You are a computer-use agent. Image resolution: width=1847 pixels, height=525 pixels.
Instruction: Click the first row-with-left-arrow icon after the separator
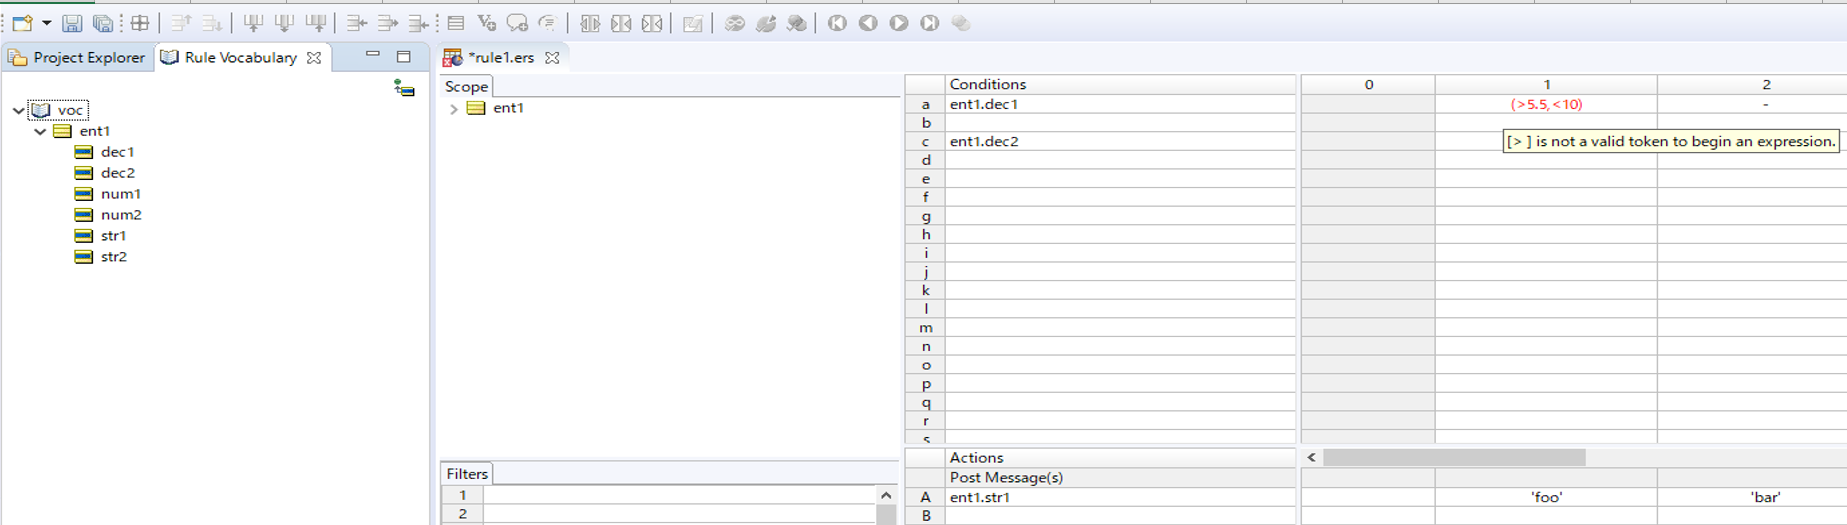click(356, 23)
